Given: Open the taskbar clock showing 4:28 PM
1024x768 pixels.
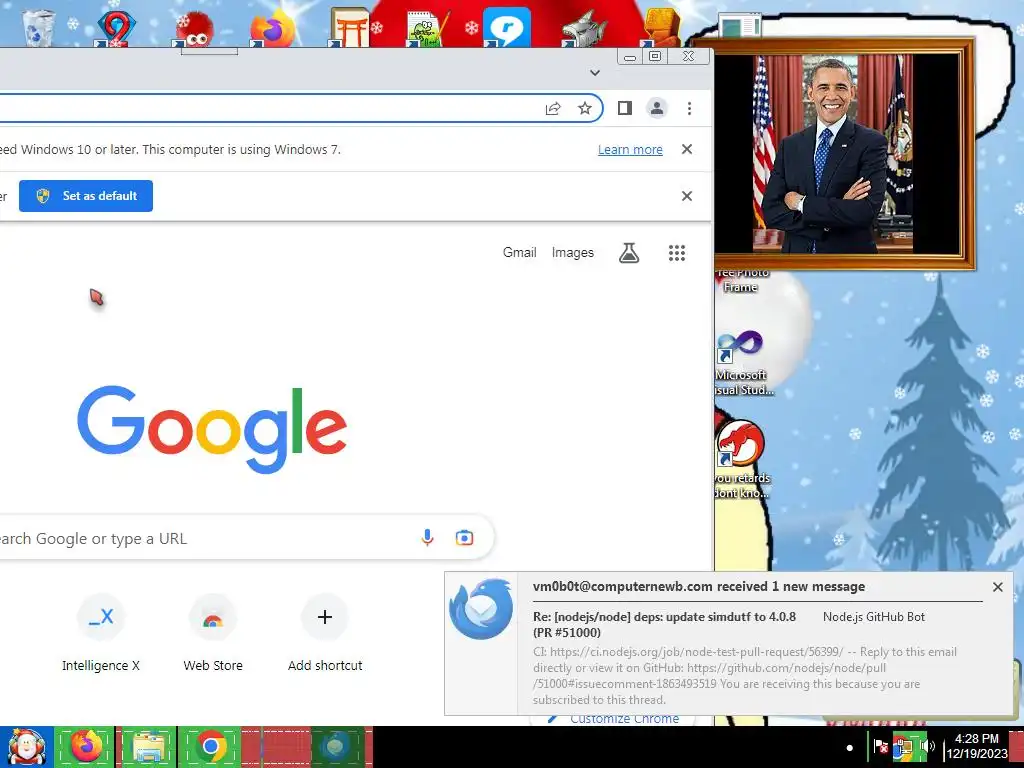Looking at the screenshot, I should pyautogui.click(x=977, y=746).
